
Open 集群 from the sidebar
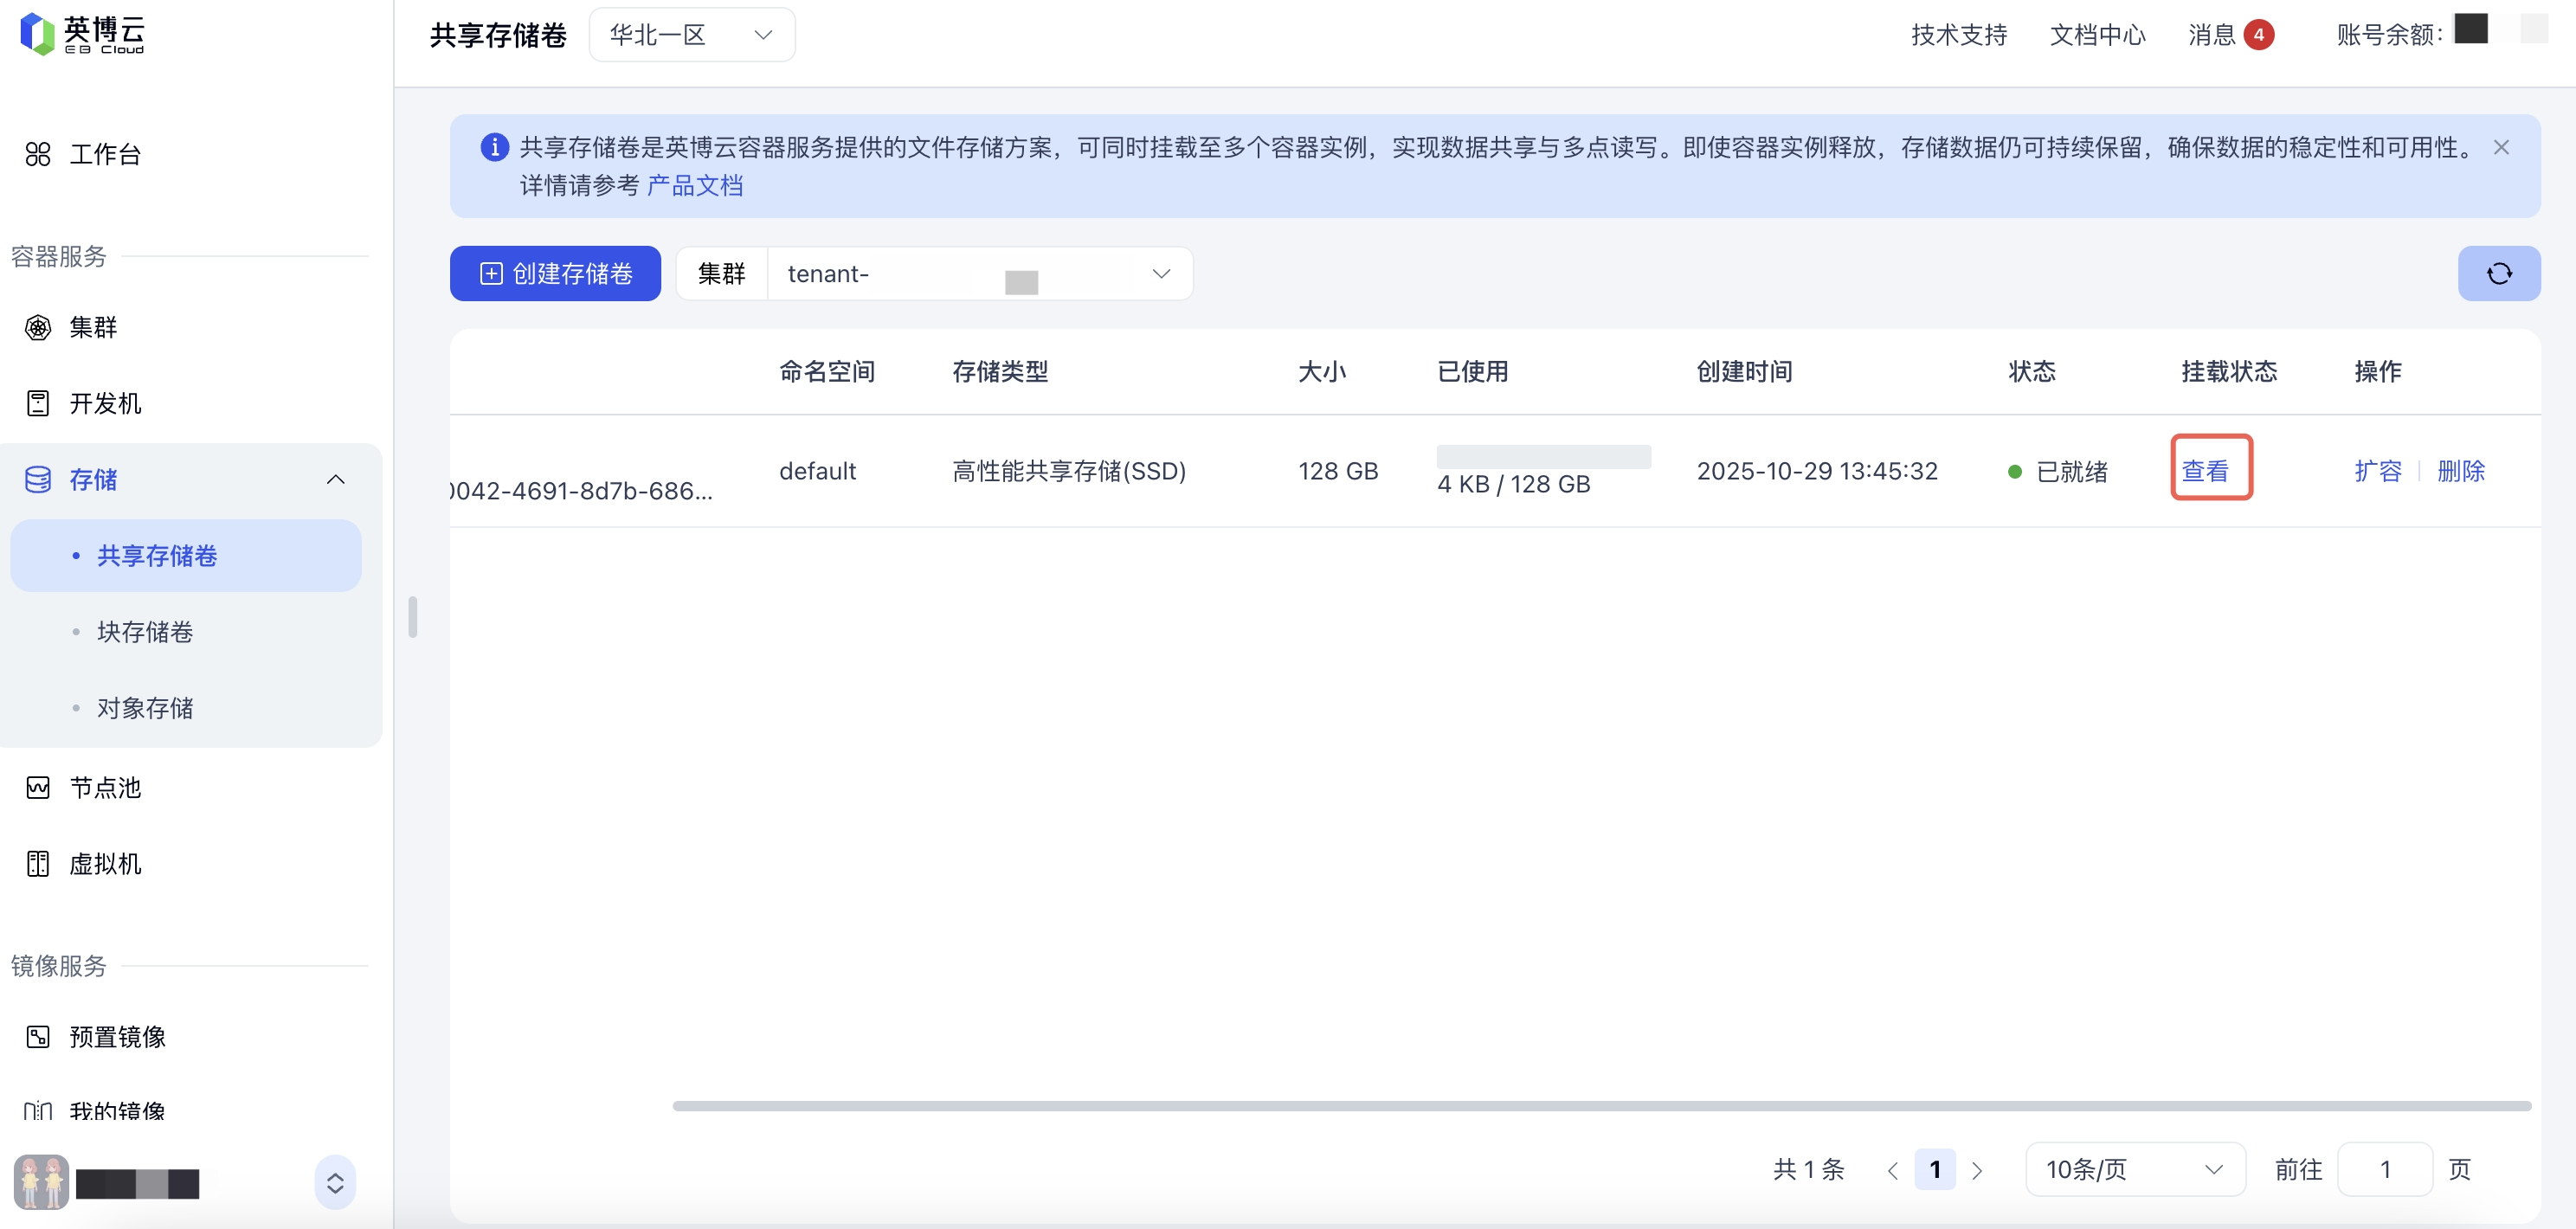[92, 327]
